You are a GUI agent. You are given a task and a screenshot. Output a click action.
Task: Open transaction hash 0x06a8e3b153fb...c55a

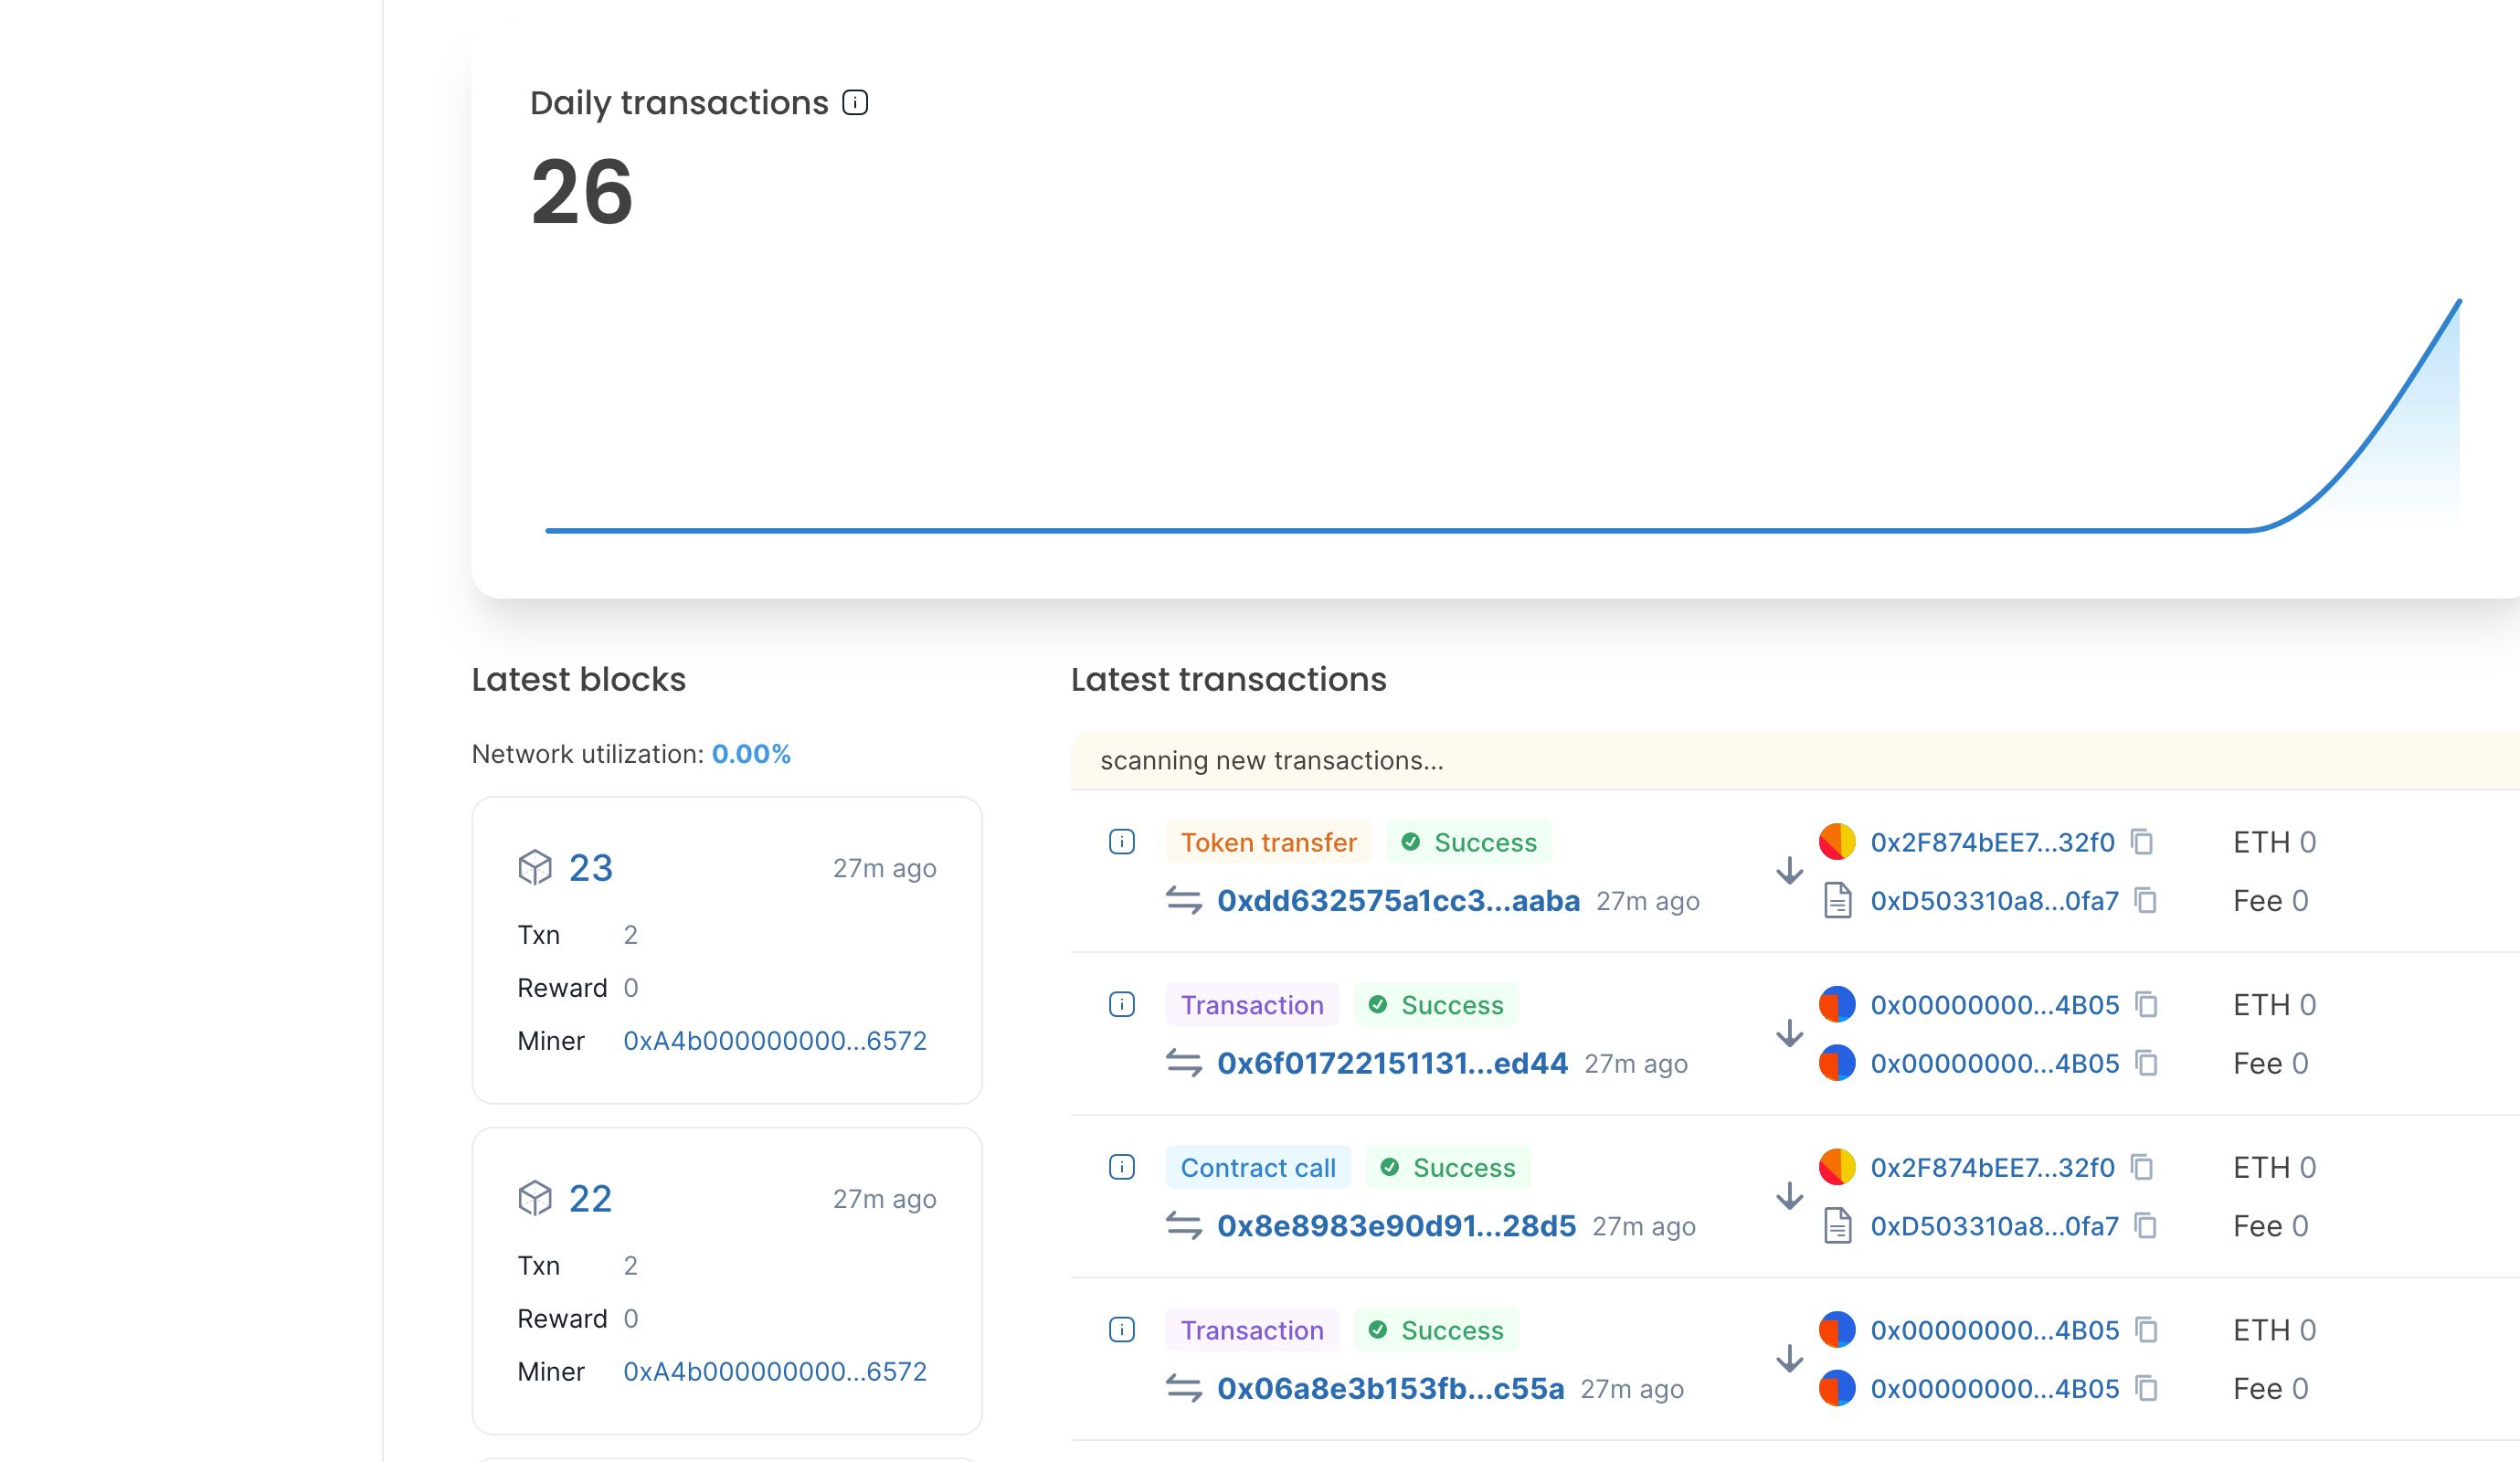click(x=1390, y=1389)
